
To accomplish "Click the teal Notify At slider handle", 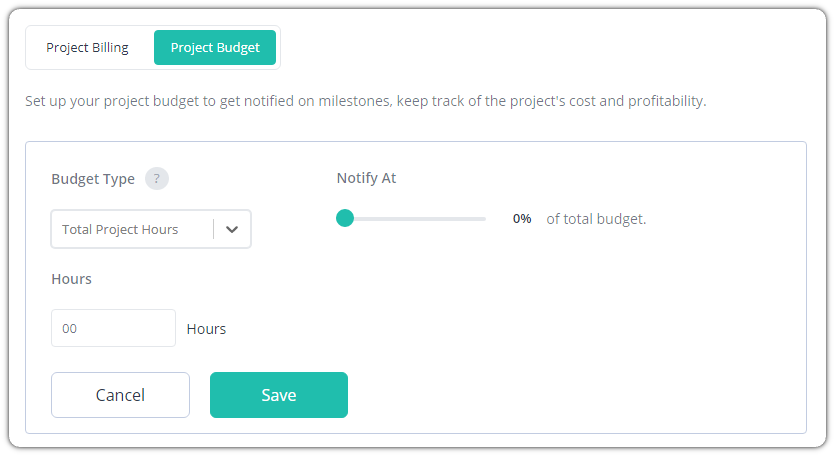I will pyautogui.click(x=345, y=218).
